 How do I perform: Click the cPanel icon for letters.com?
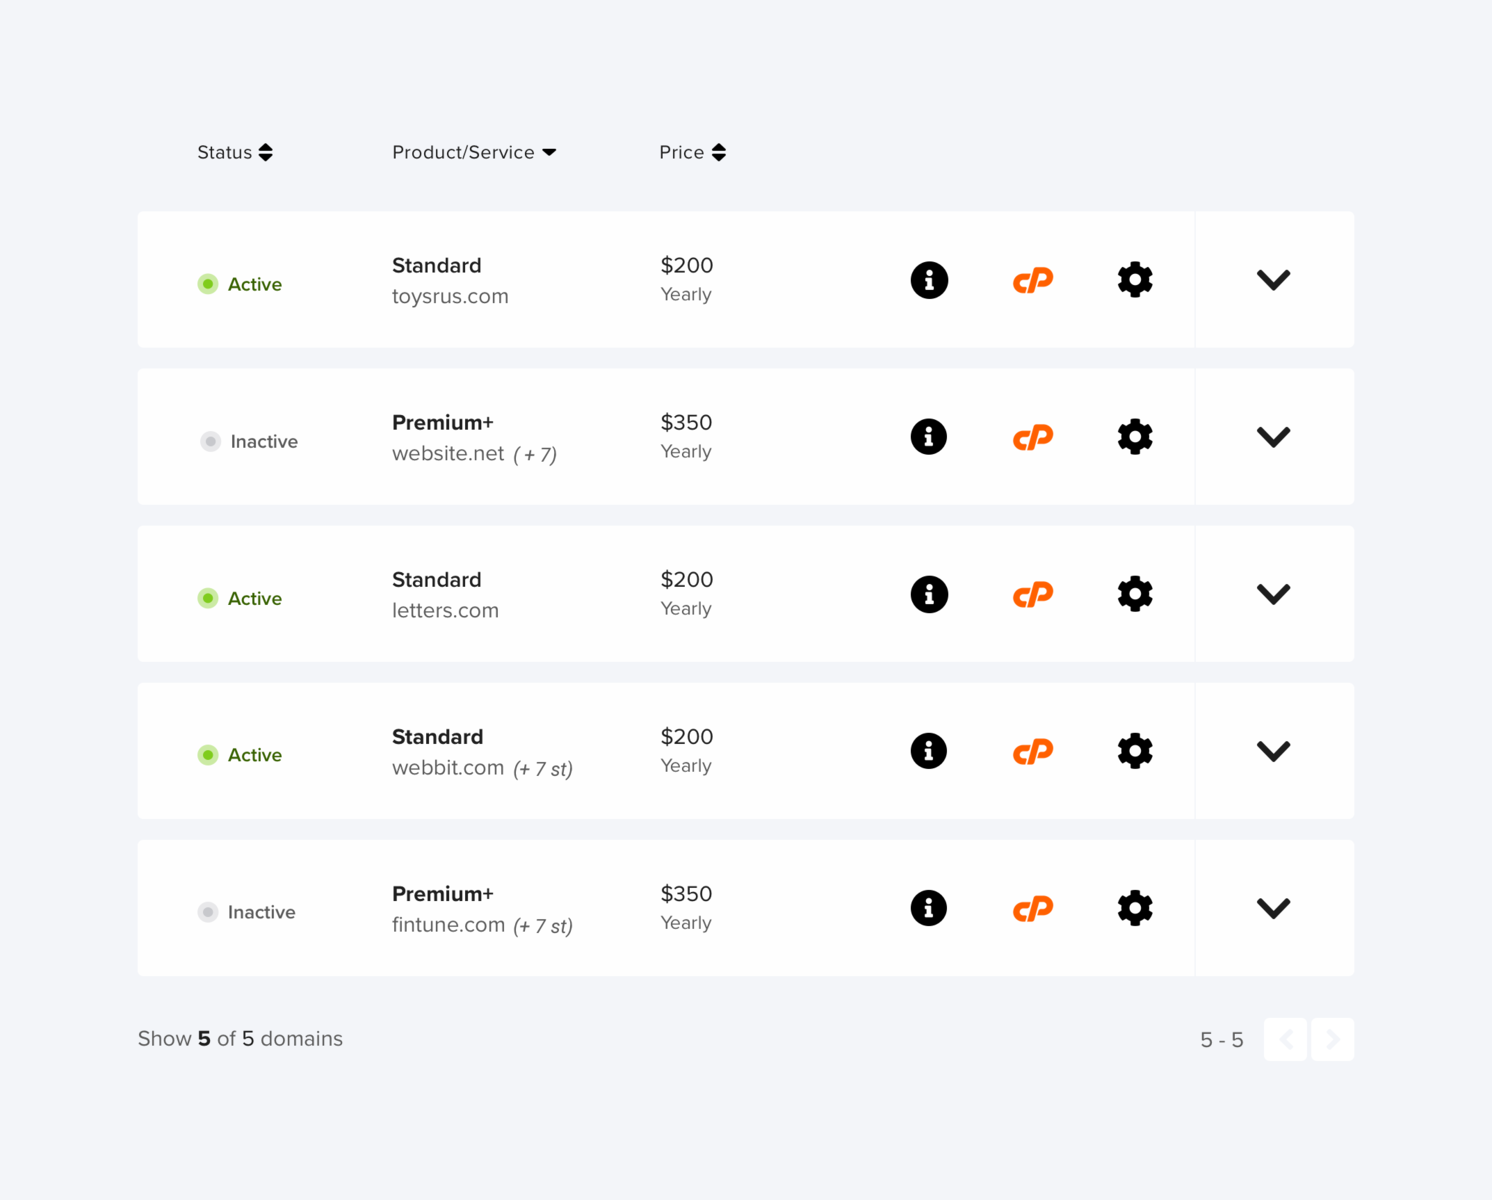click(x=1032, y=594)
